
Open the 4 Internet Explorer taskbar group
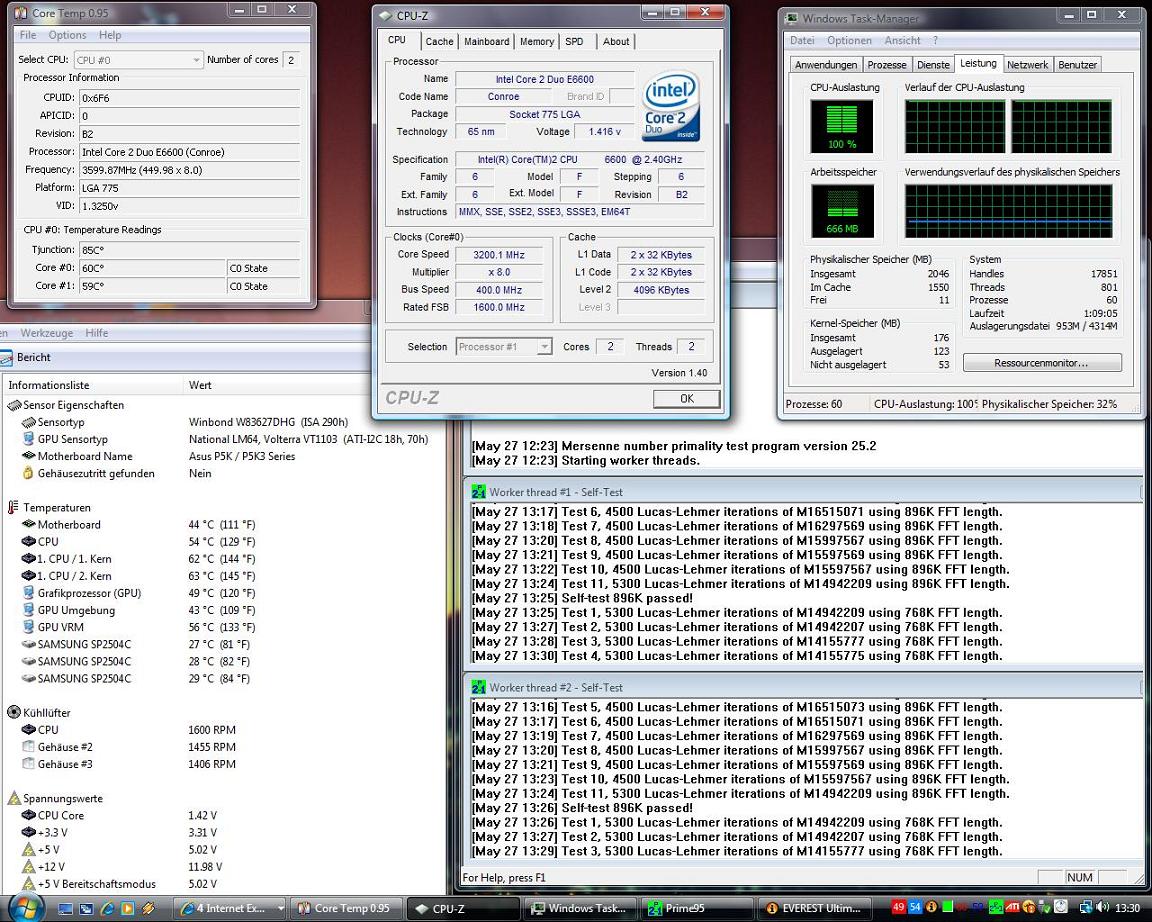tap(231, 909)
